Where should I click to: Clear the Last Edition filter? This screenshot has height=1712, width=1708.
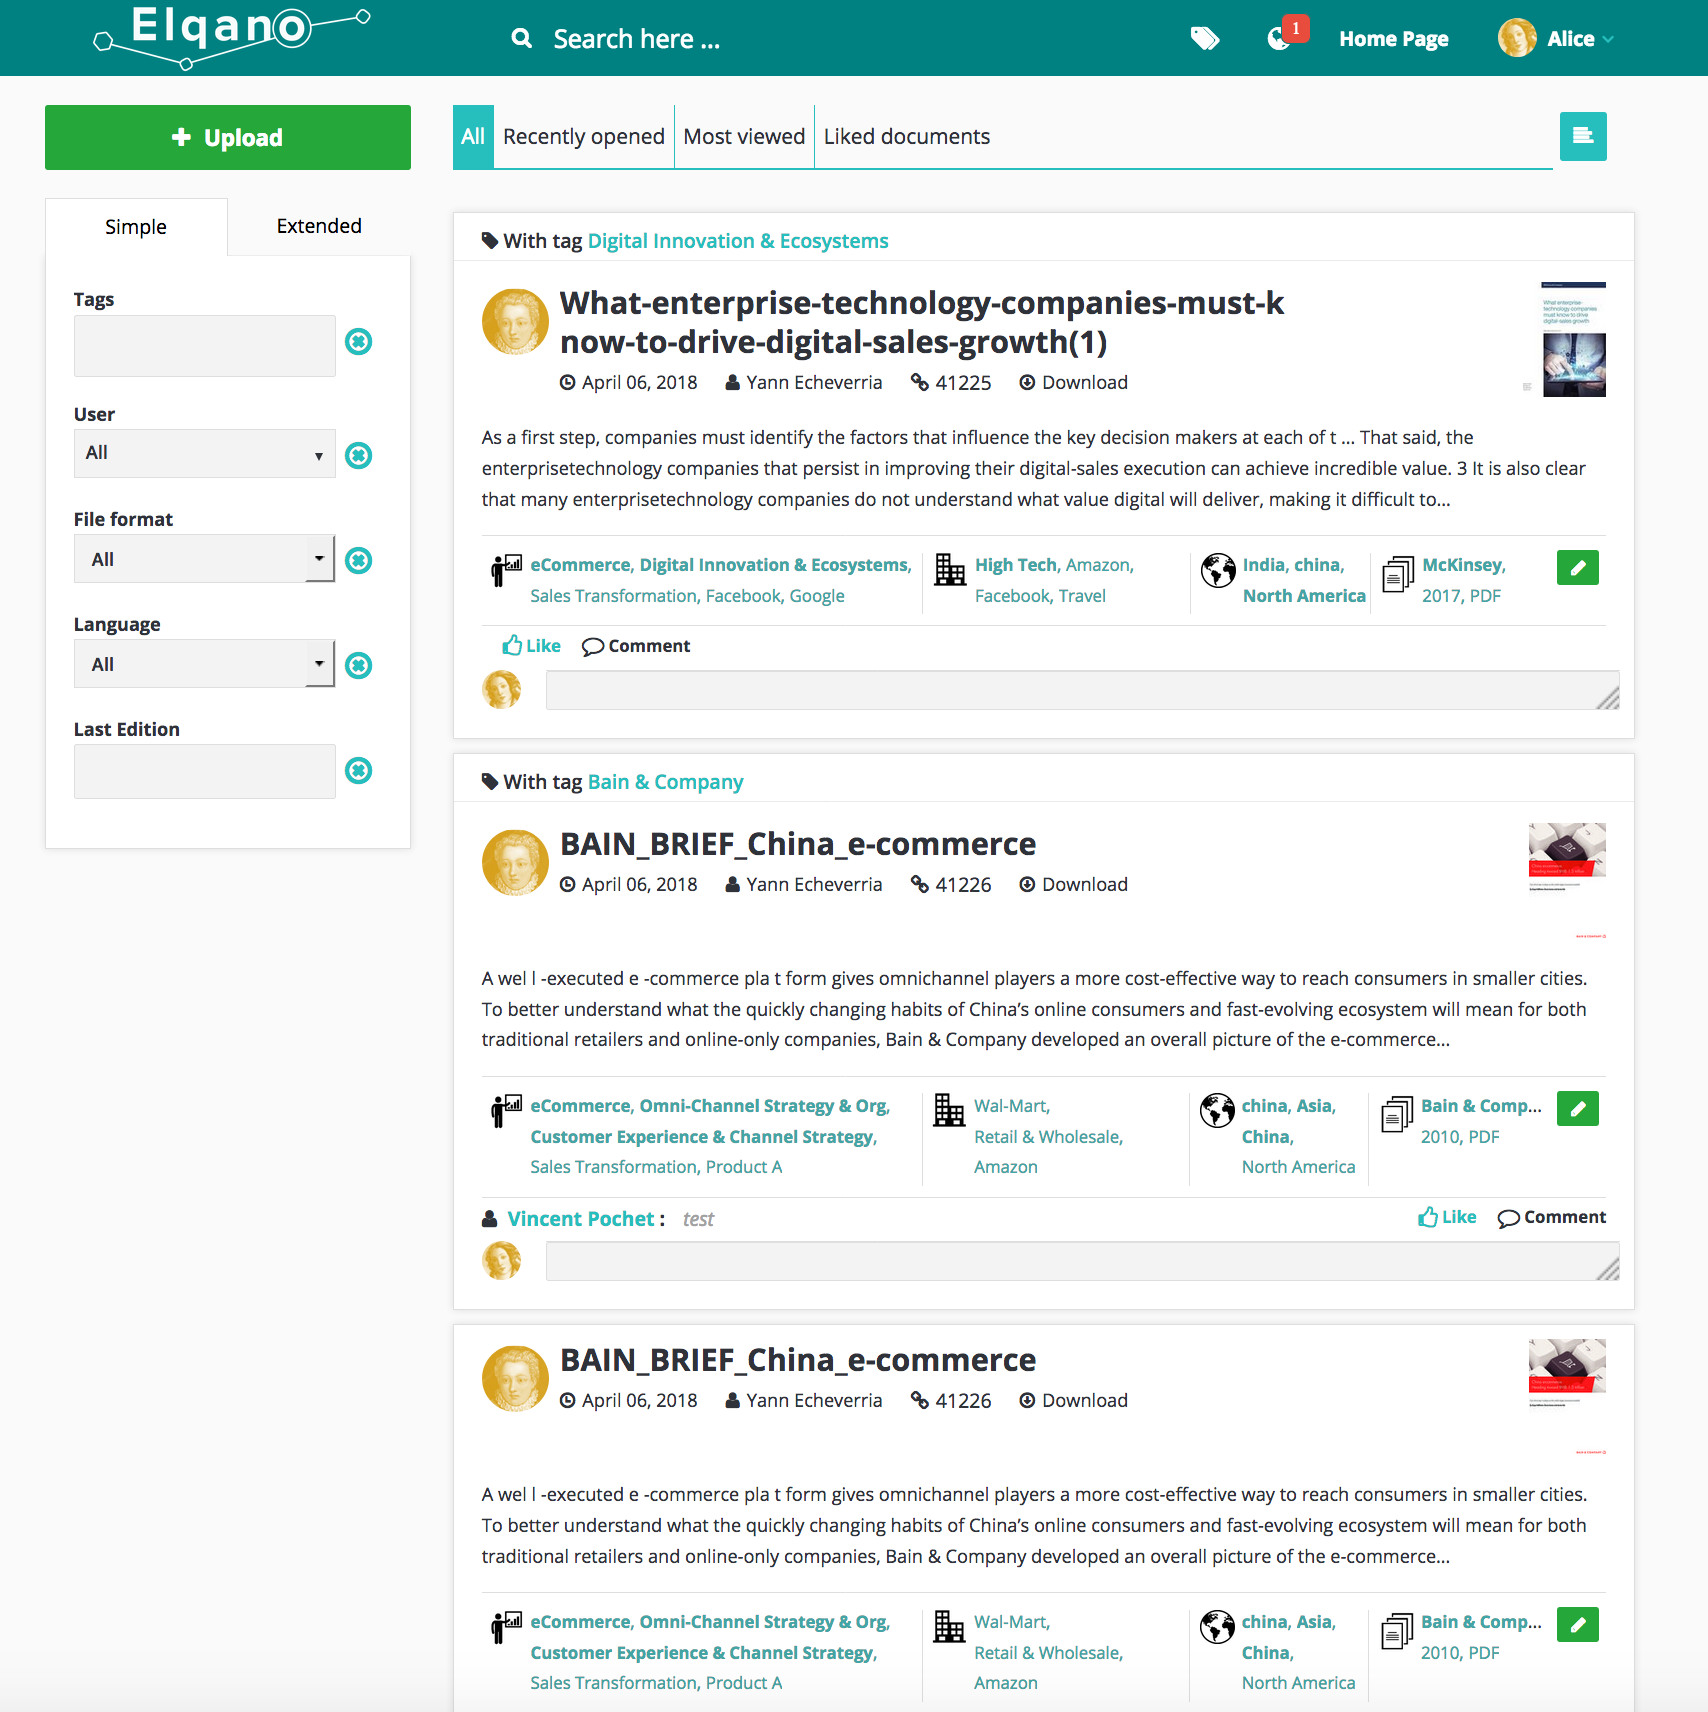(358, 771)
